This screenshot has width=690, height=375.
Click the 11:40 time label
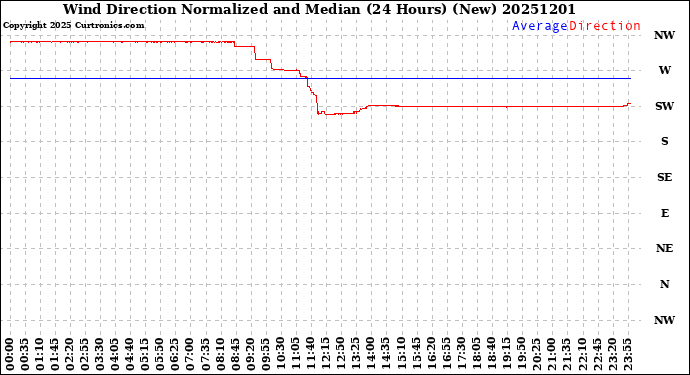pyautogui.click(x=310, y=354)
